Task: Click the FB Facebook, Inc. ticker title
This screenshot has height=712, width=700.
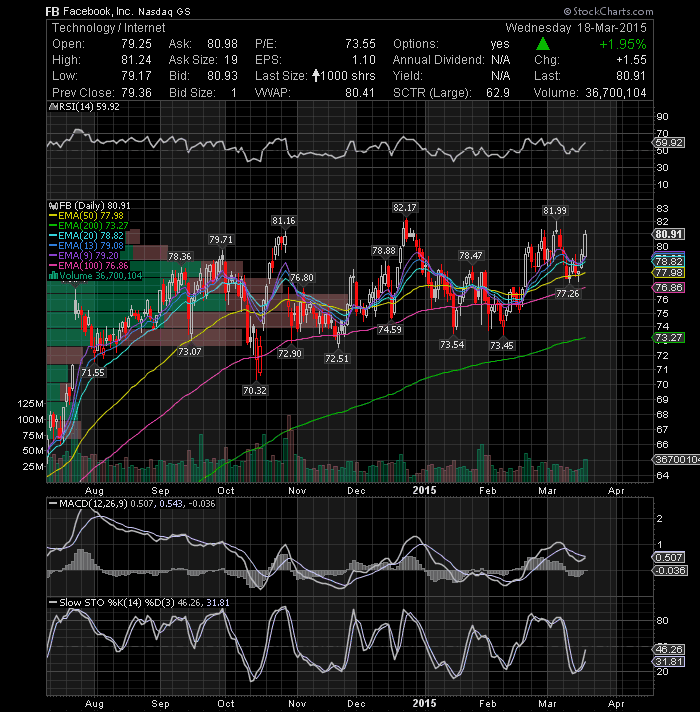Action: coord(118,11)
